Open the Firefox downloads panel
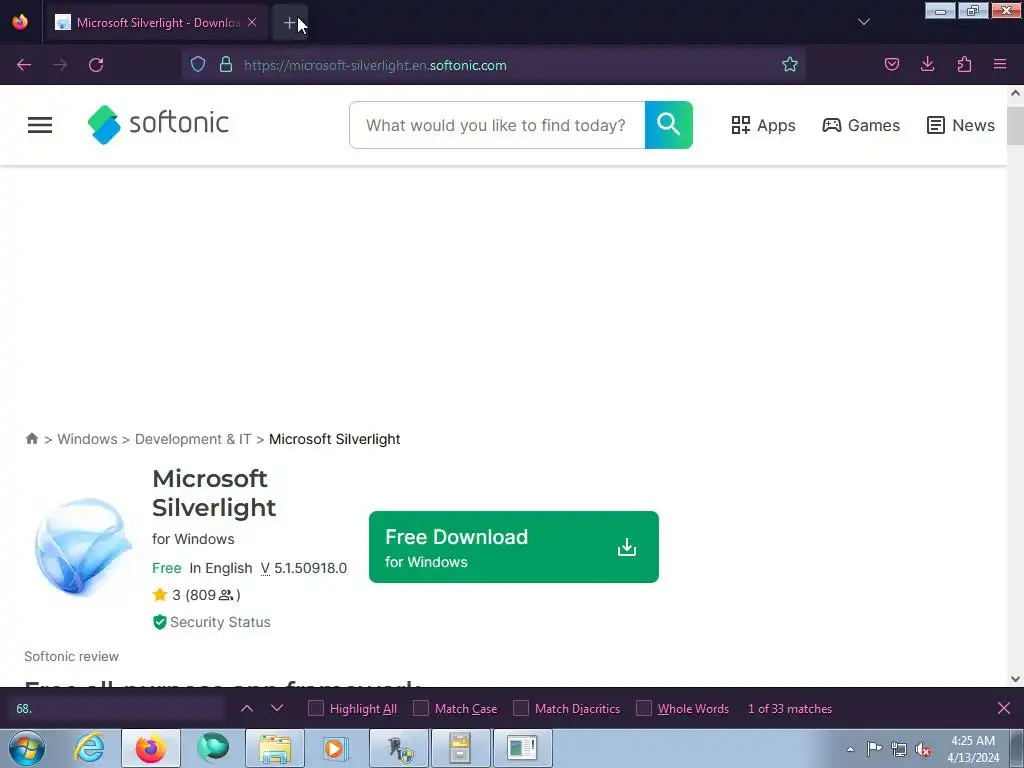Image resolution: width=1024 pixels, height=768 pixels. [x=927, y=65]
